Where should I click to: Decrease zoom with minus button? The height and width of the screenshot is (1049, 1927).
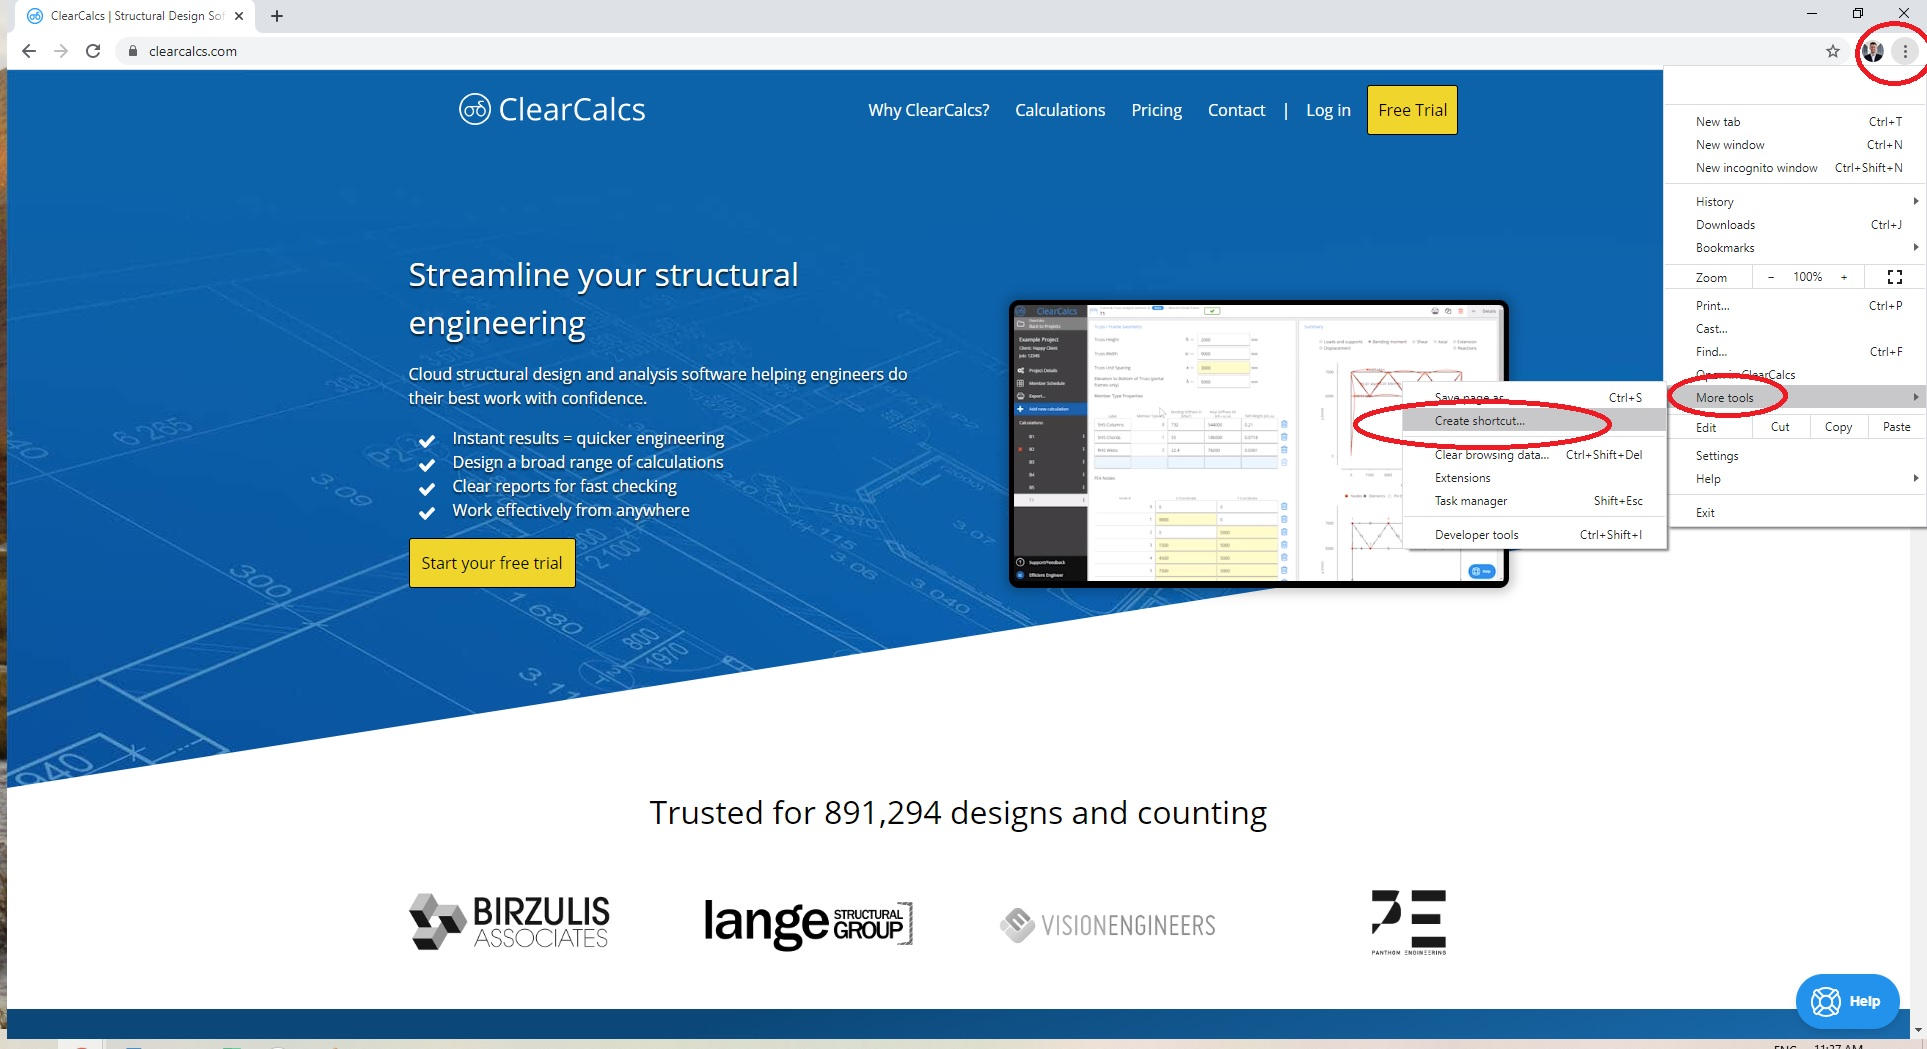(x=1771, y=277)
